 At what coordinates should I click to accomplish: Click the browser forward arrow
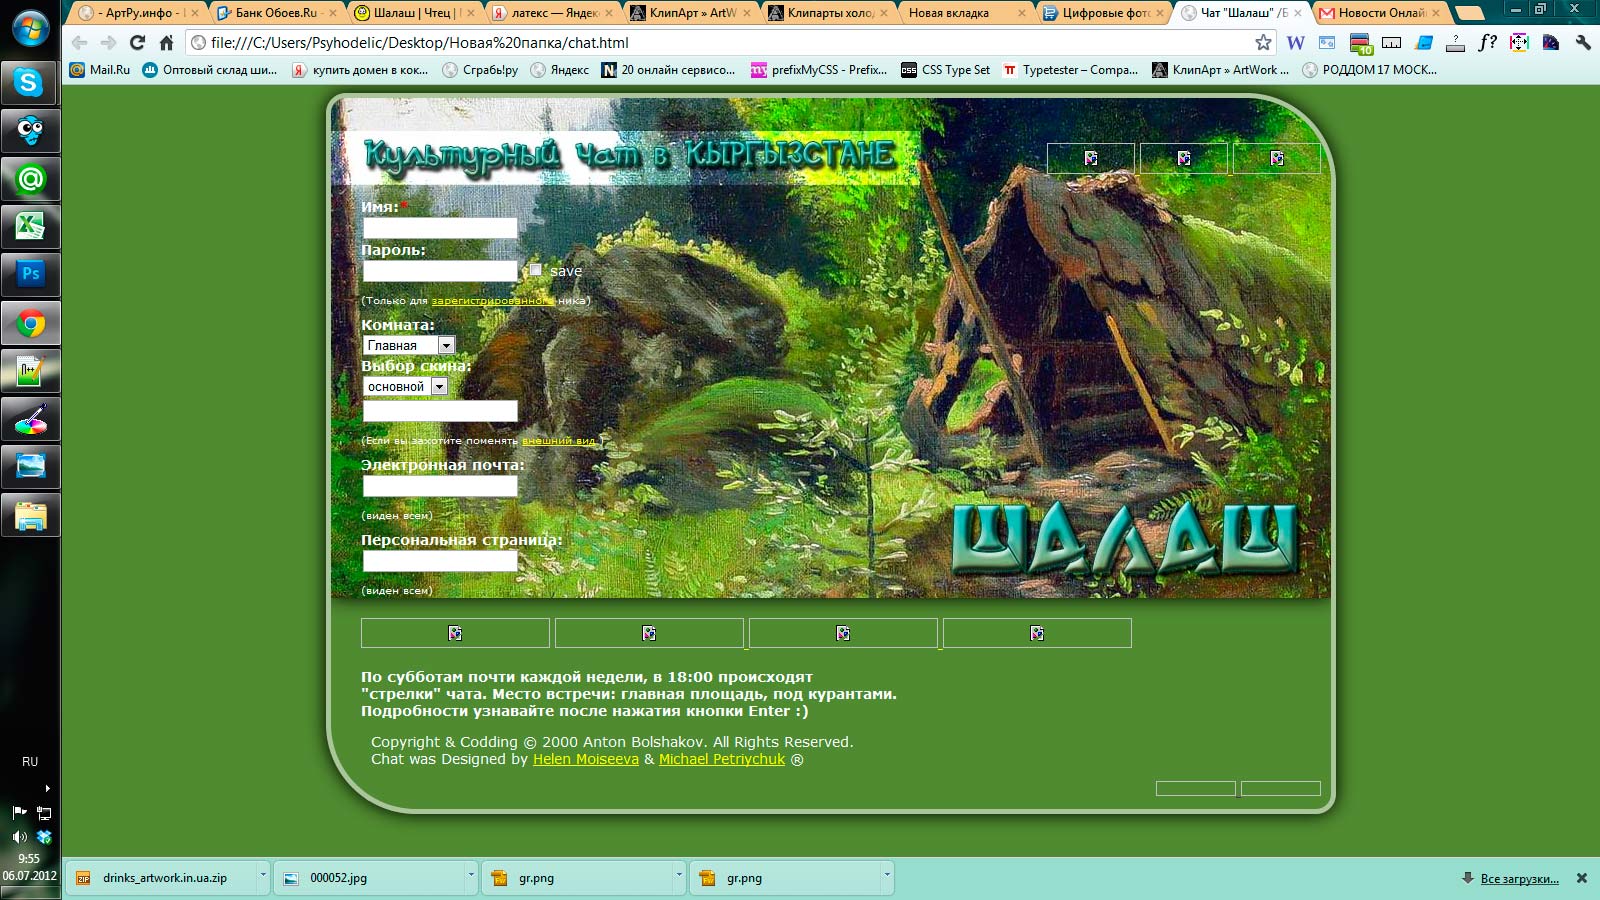click(109, 43)
